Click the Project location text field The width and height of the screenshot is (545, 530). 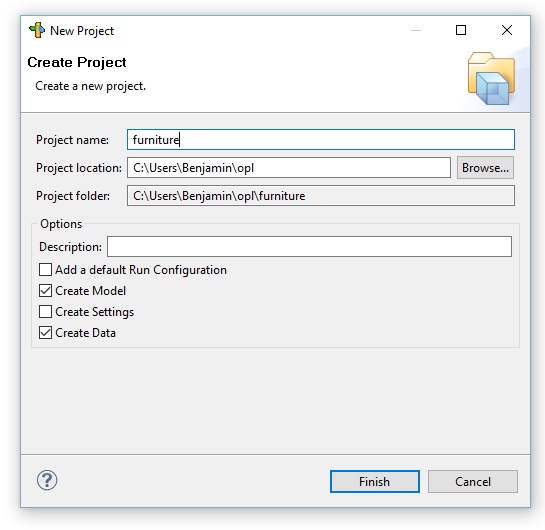coord(289,168)
